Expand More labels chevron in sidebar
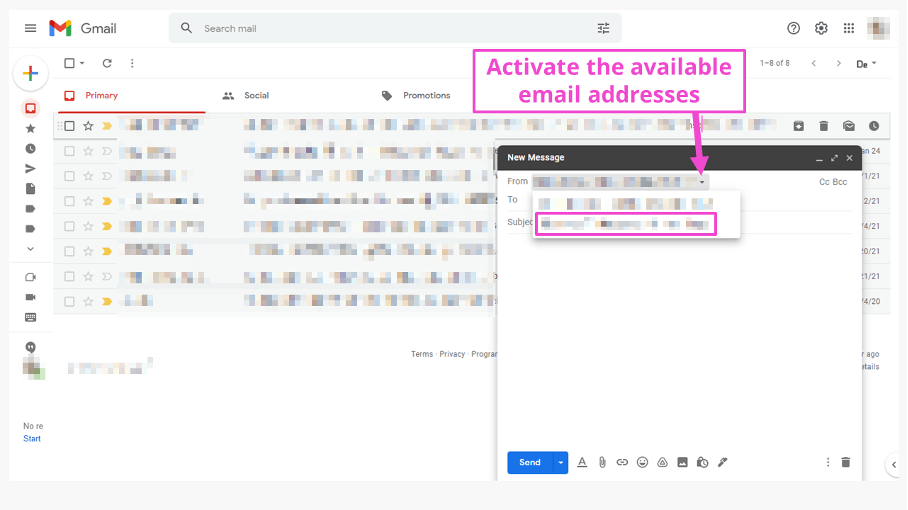 (31, 249)
